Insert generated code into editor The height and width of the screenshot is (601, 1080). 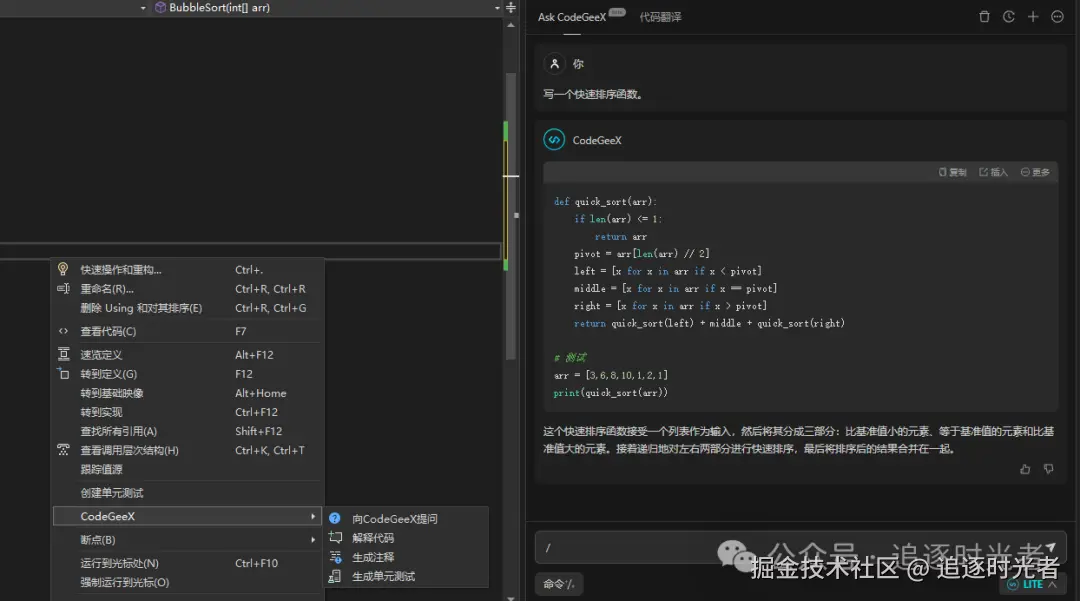click(x=993, y=172)
